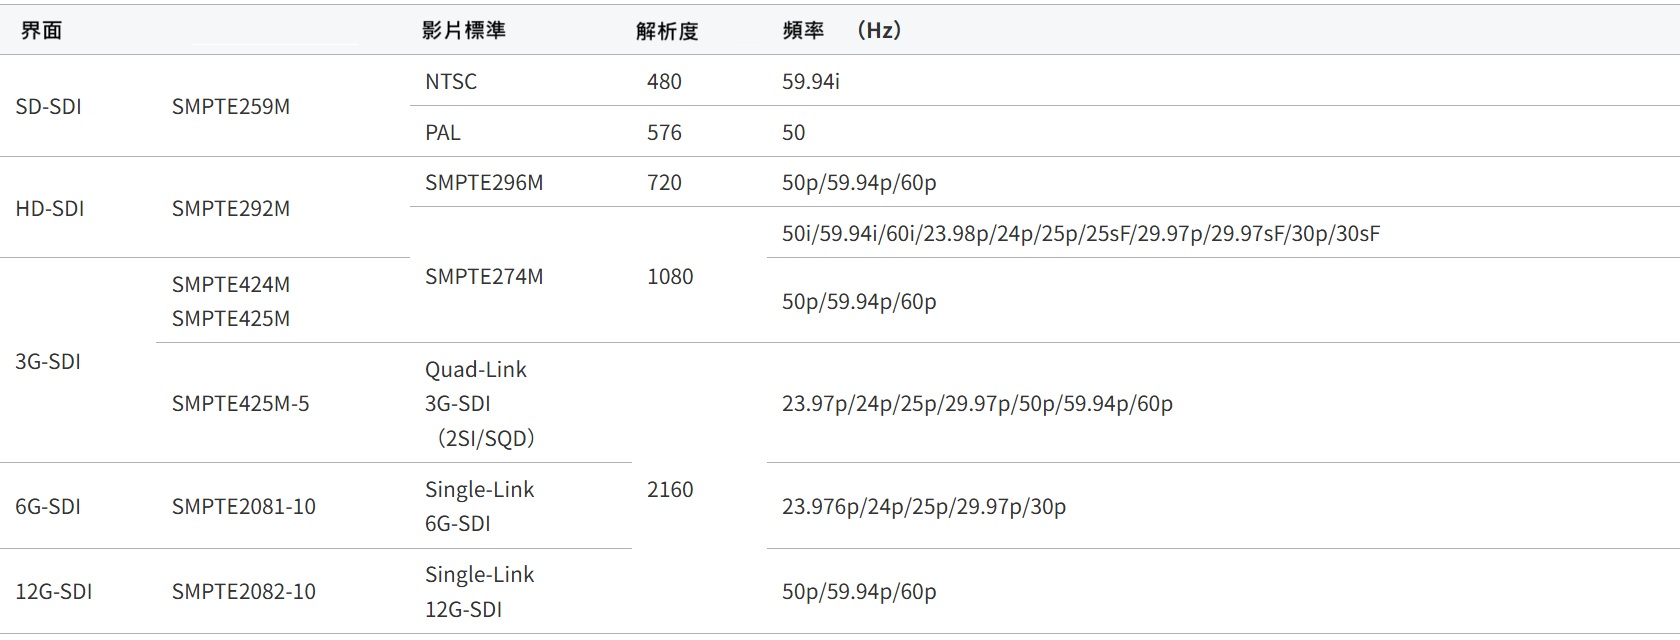Select the 3G-SDI interface cell
This screenshot has width=1680, height=640.
pos(48,361)
